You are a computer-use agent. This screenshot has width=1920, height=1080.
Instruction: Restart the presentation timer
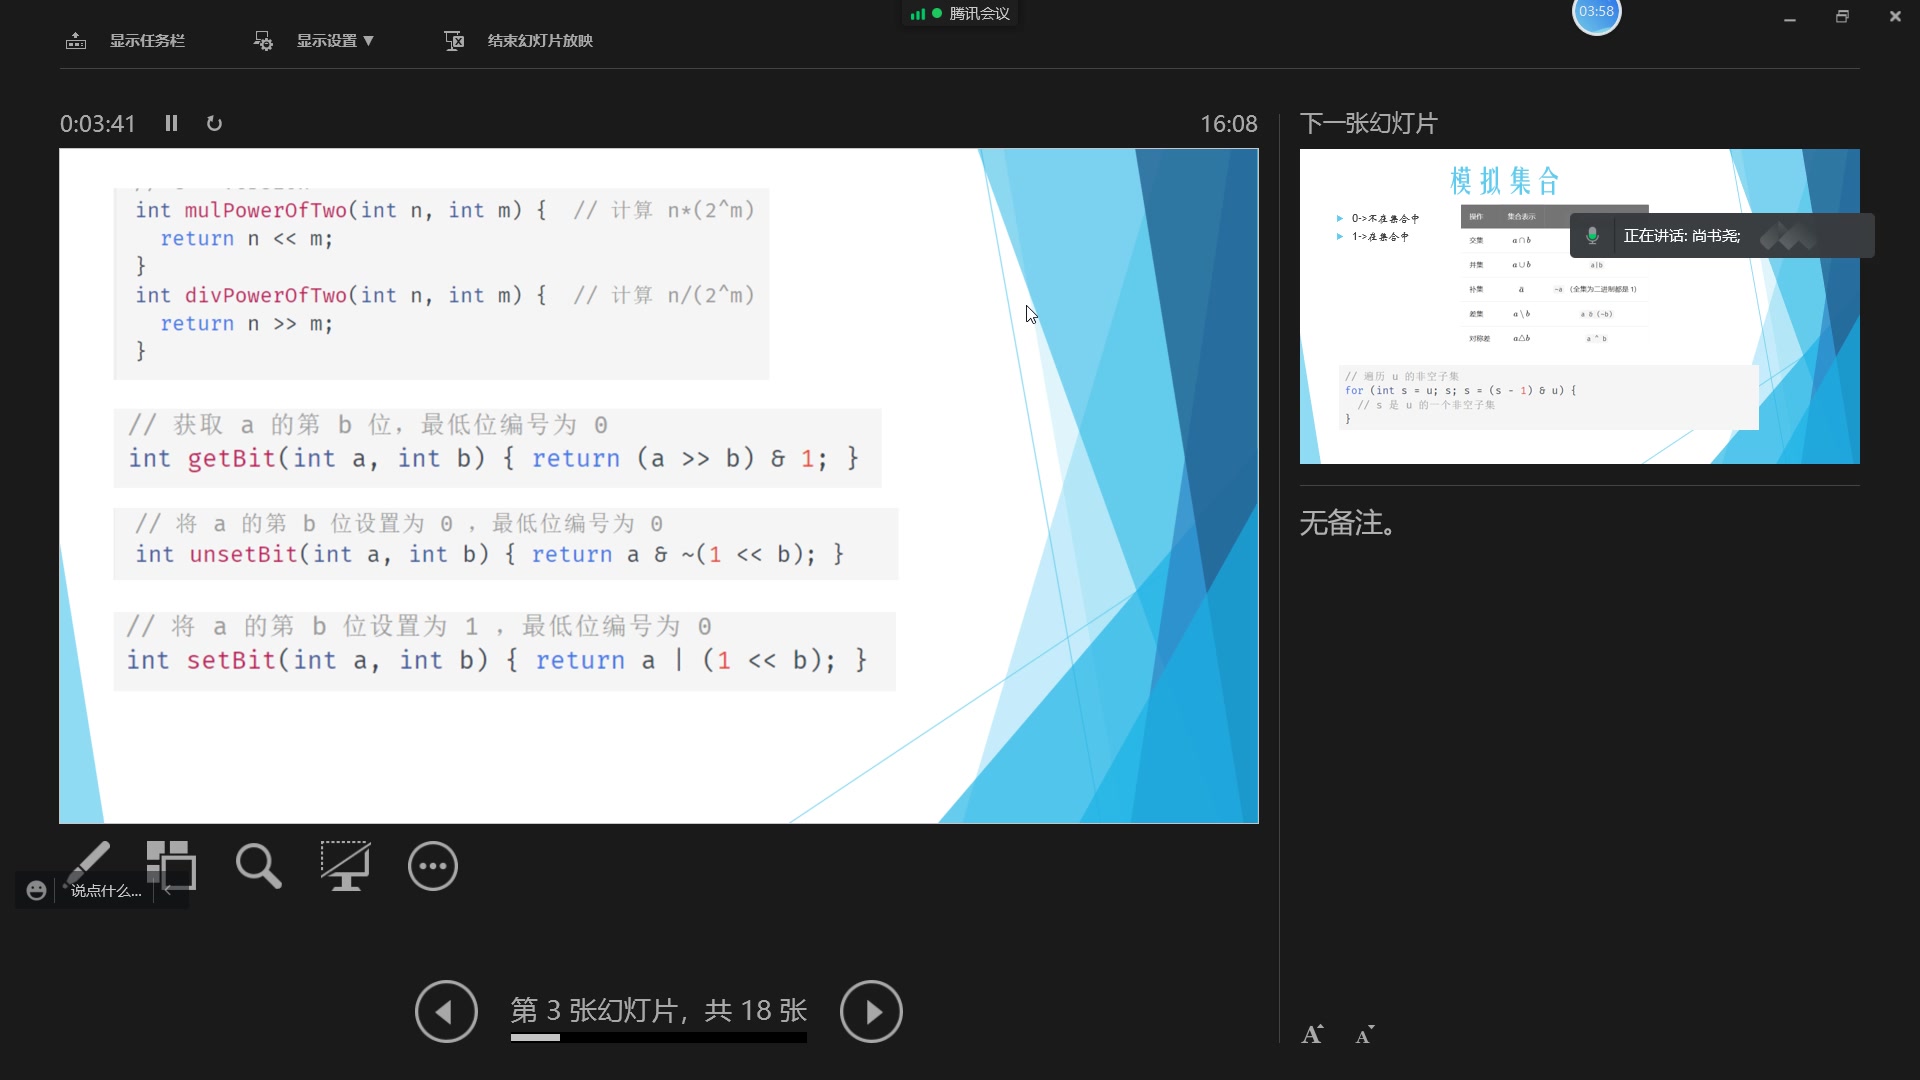[214, 123]
